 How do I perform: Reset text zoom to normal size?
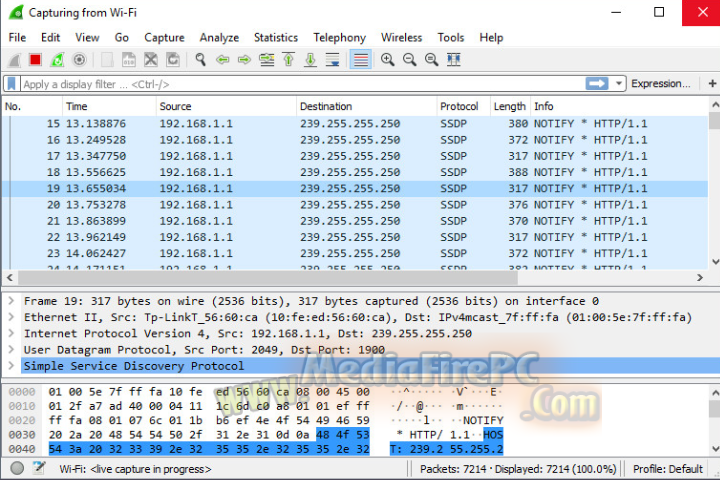432,60
